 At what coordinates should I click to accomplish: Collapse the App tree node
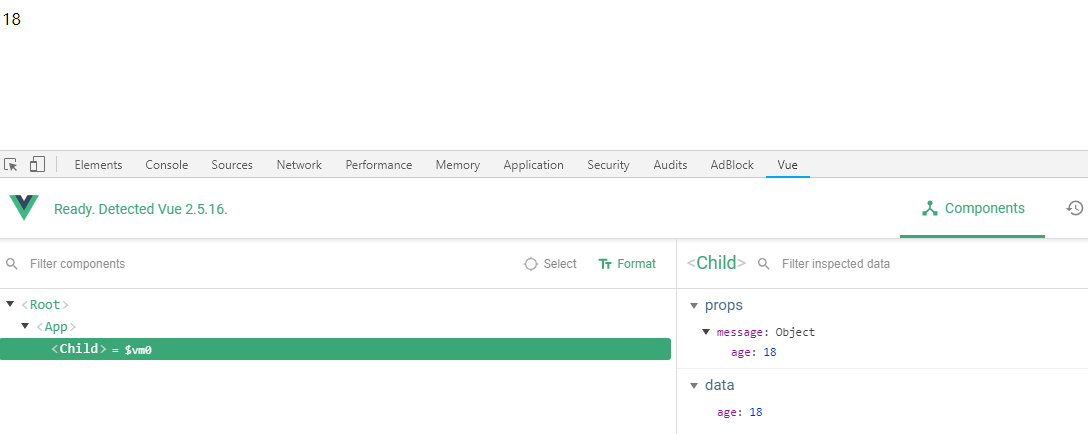tap(25, 326)
